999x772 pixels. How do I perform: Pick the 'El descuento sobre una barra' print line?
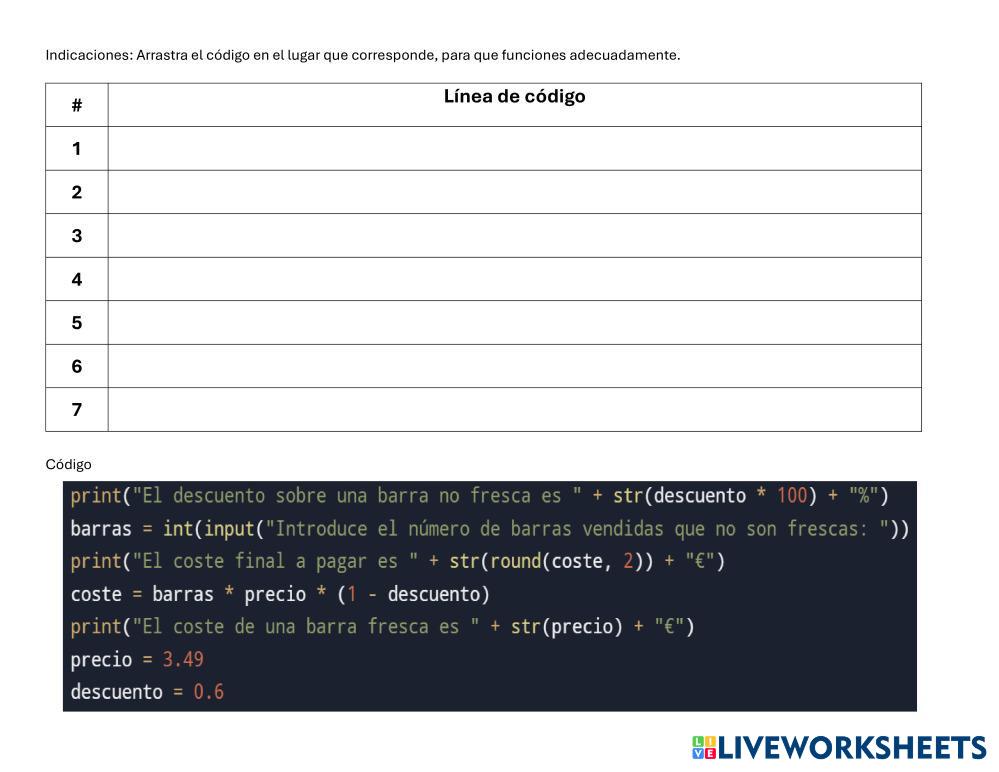[479, 496]
